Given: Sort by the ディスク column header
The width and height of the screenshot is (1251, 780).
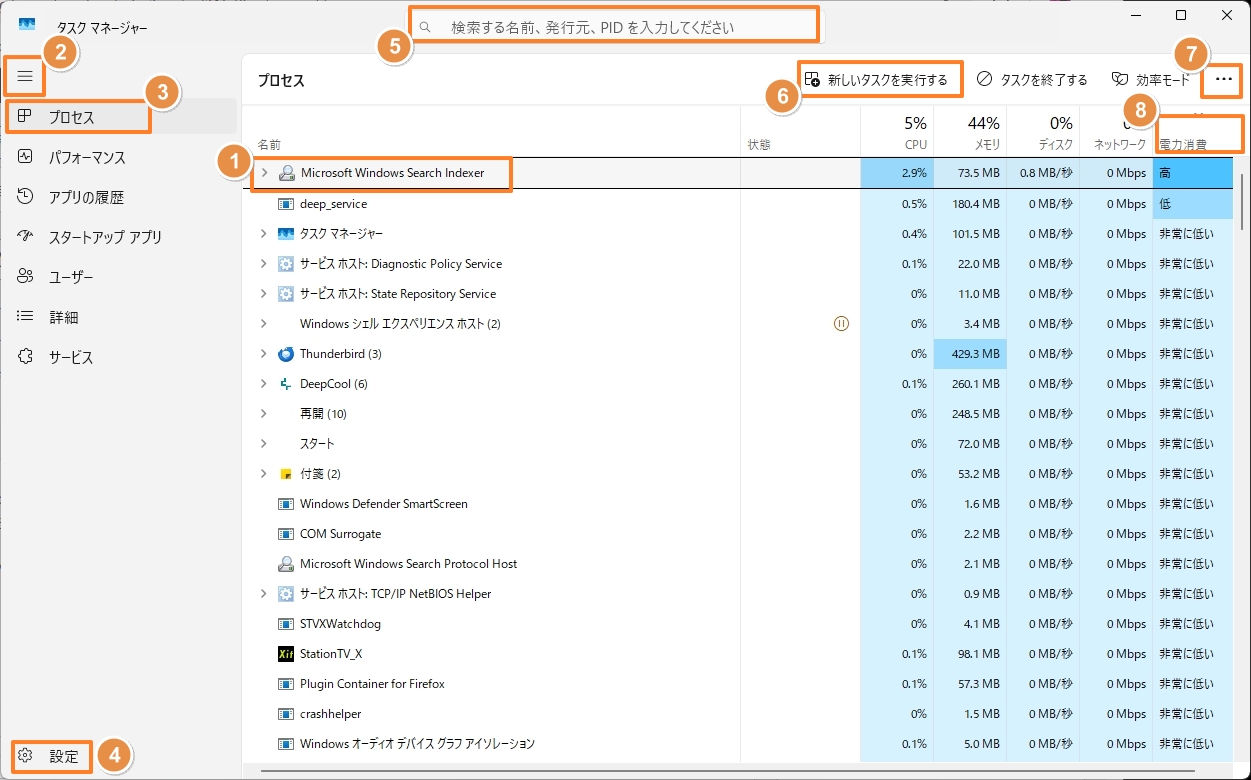Looking at the screenshot, I should [x=1043, y=131].
